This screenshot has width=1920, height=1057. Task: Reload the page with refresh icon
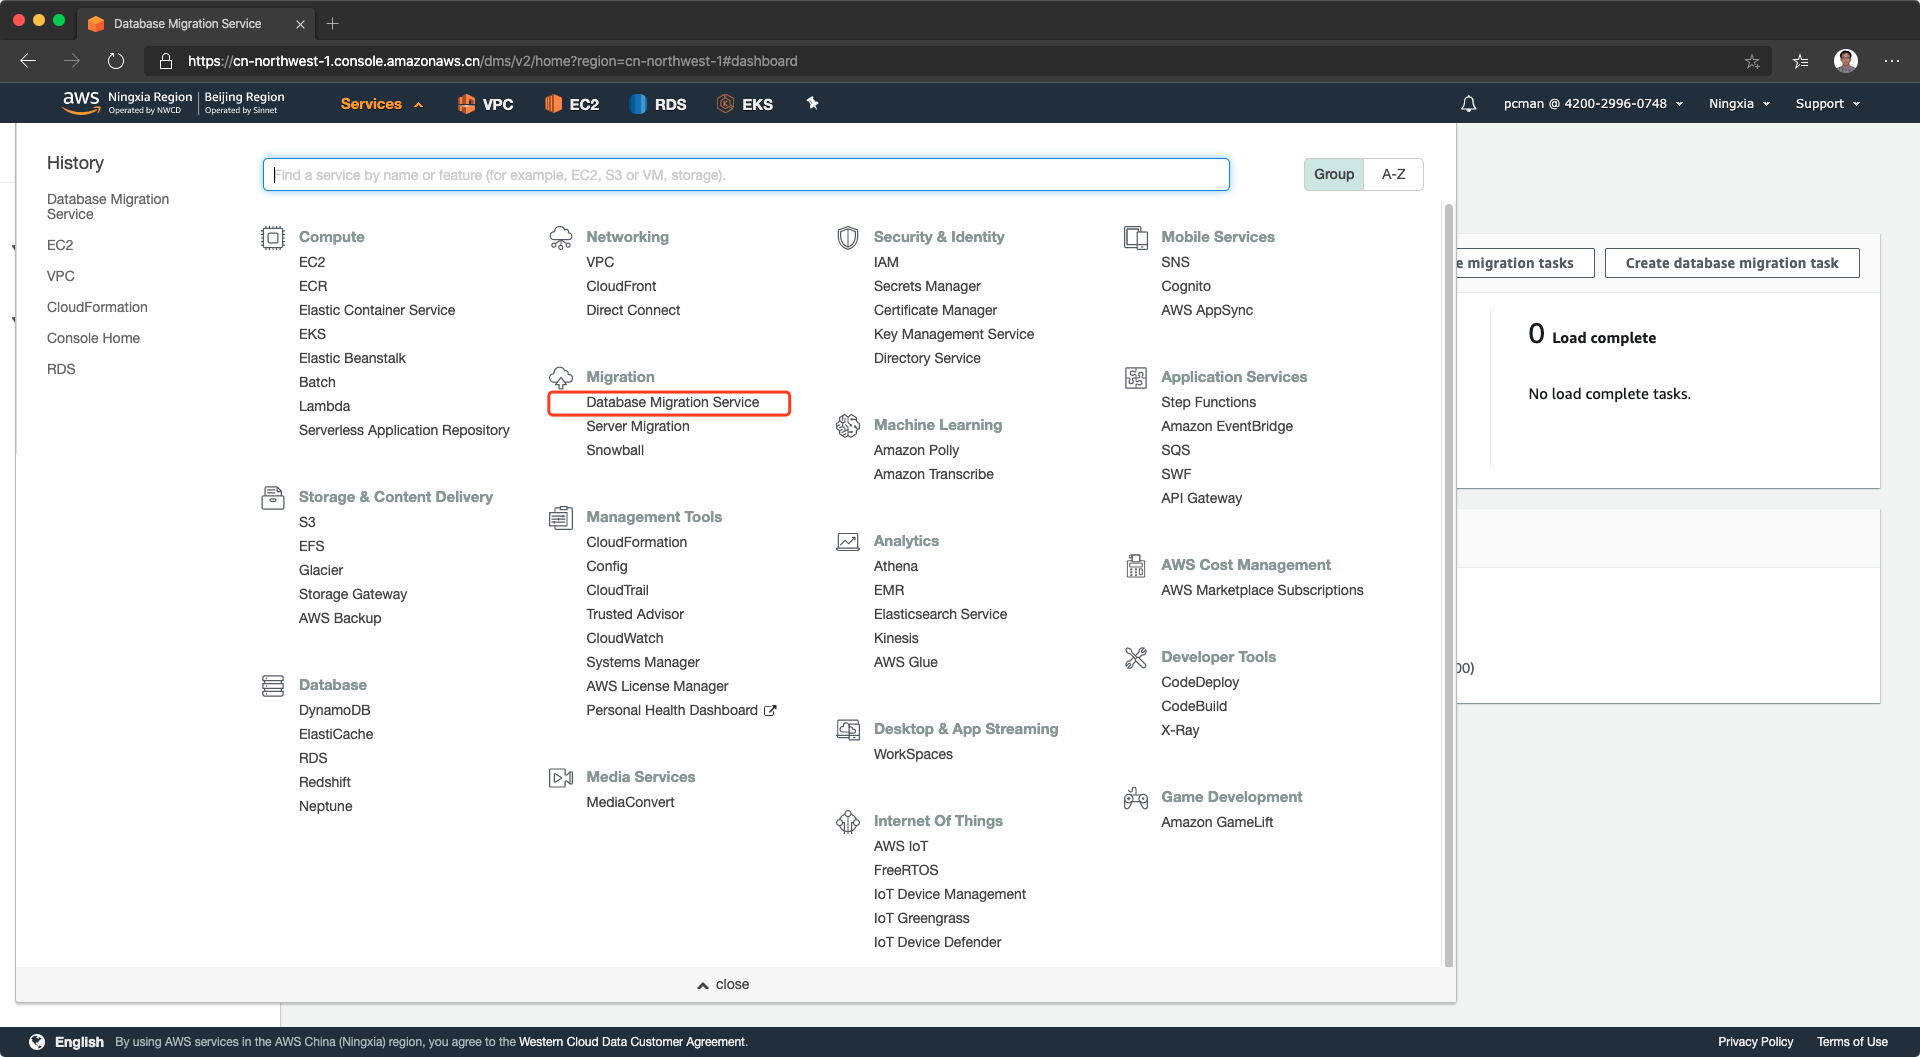116,61
